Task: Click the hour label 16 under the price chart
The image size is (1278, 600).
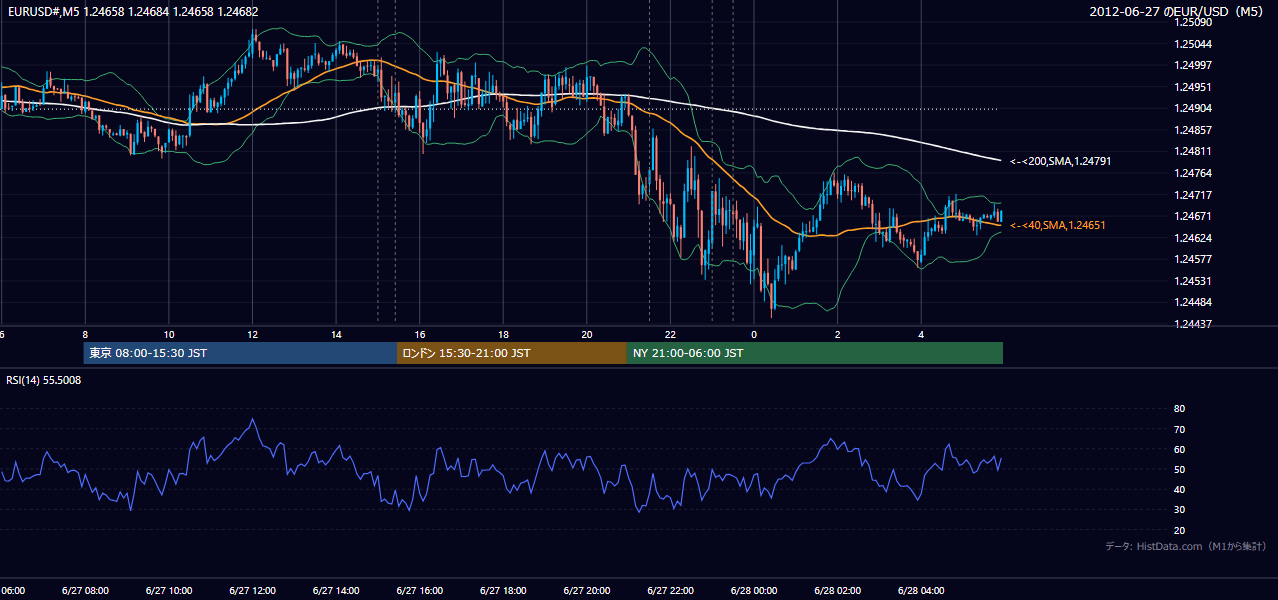Action: (420, 334)
